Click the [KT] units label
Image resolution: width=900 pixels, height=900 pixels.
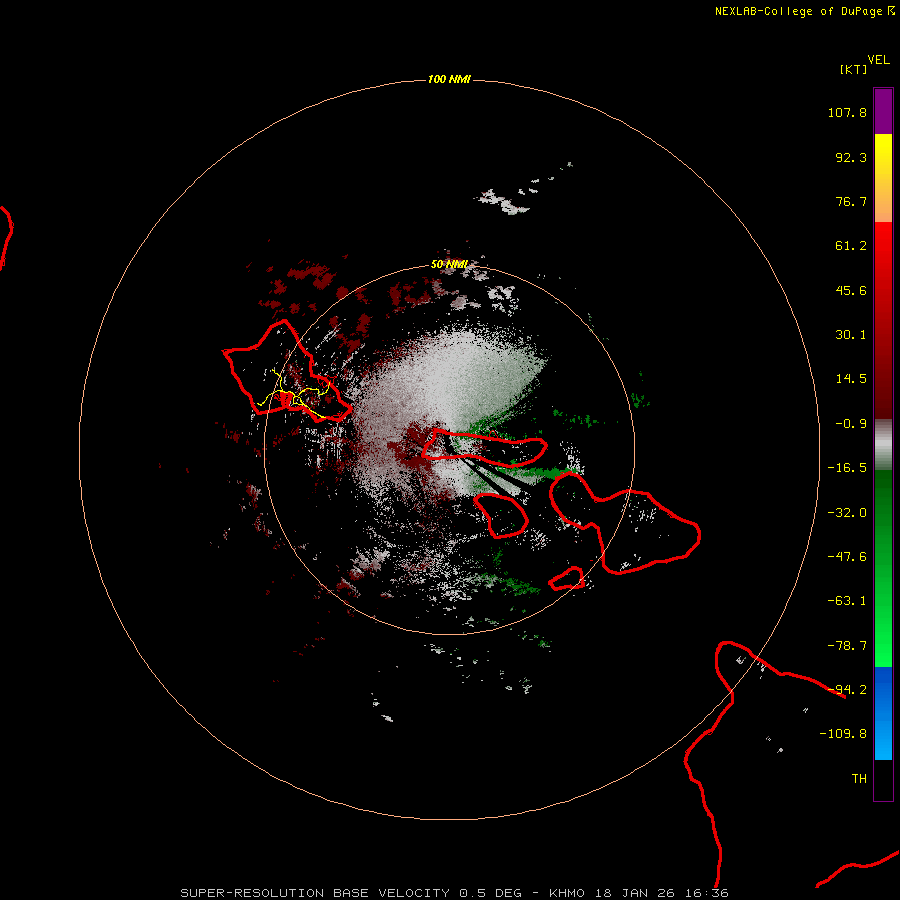click(x=854, y=69)
